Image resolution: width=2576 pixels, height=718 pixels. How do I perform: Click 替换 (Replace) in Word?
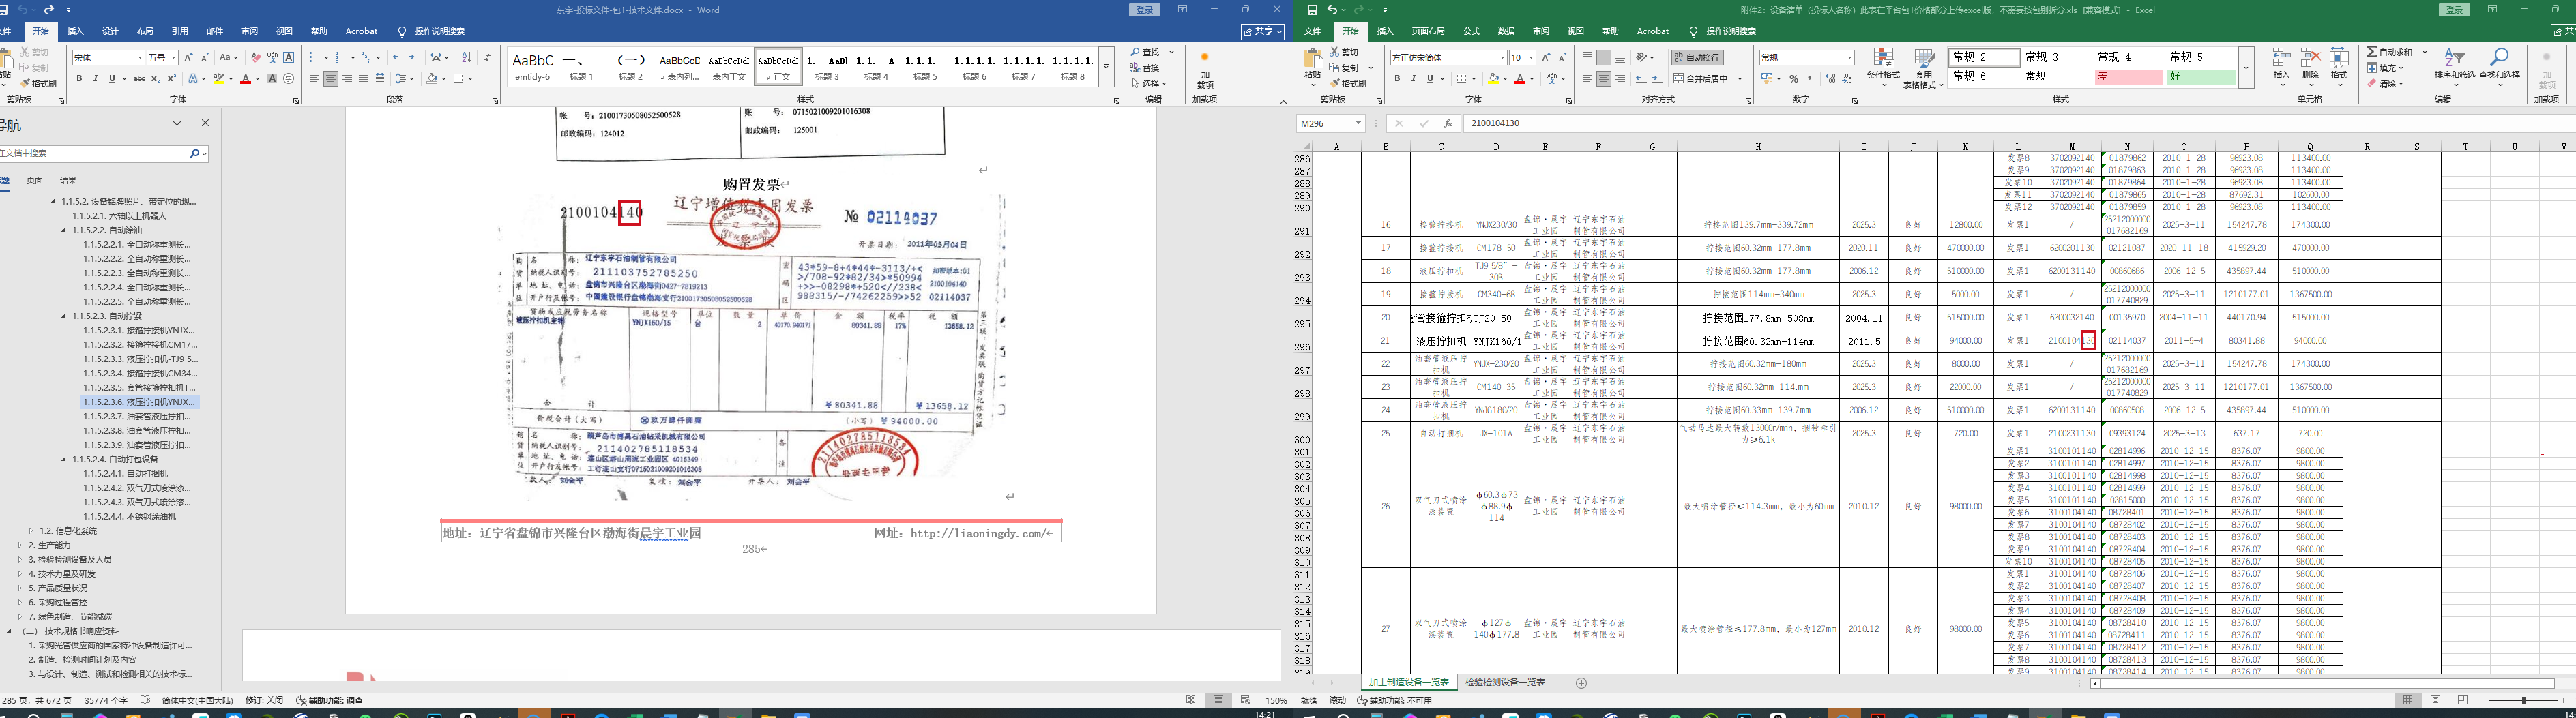[1145, 68]
